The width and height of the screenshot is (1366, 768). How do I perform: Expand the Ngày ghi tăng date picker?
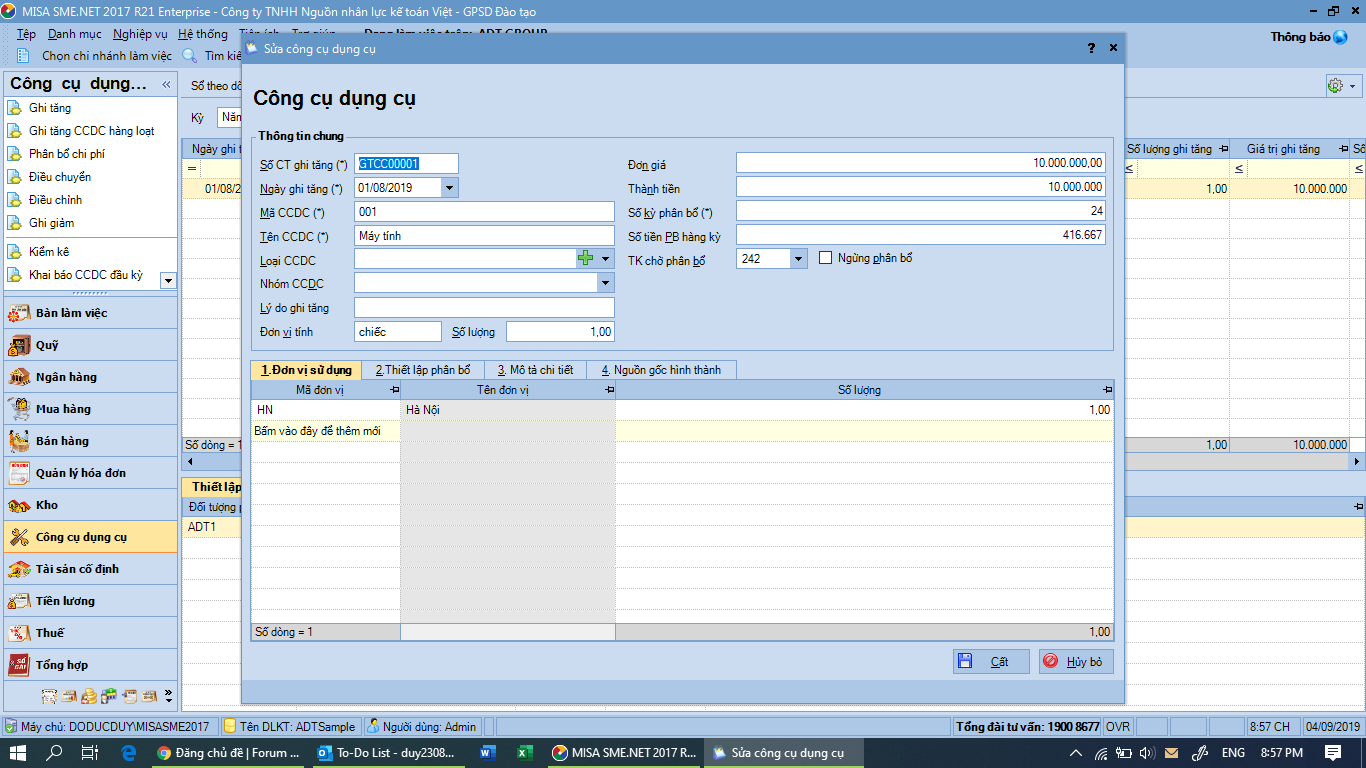coord(449,187)
